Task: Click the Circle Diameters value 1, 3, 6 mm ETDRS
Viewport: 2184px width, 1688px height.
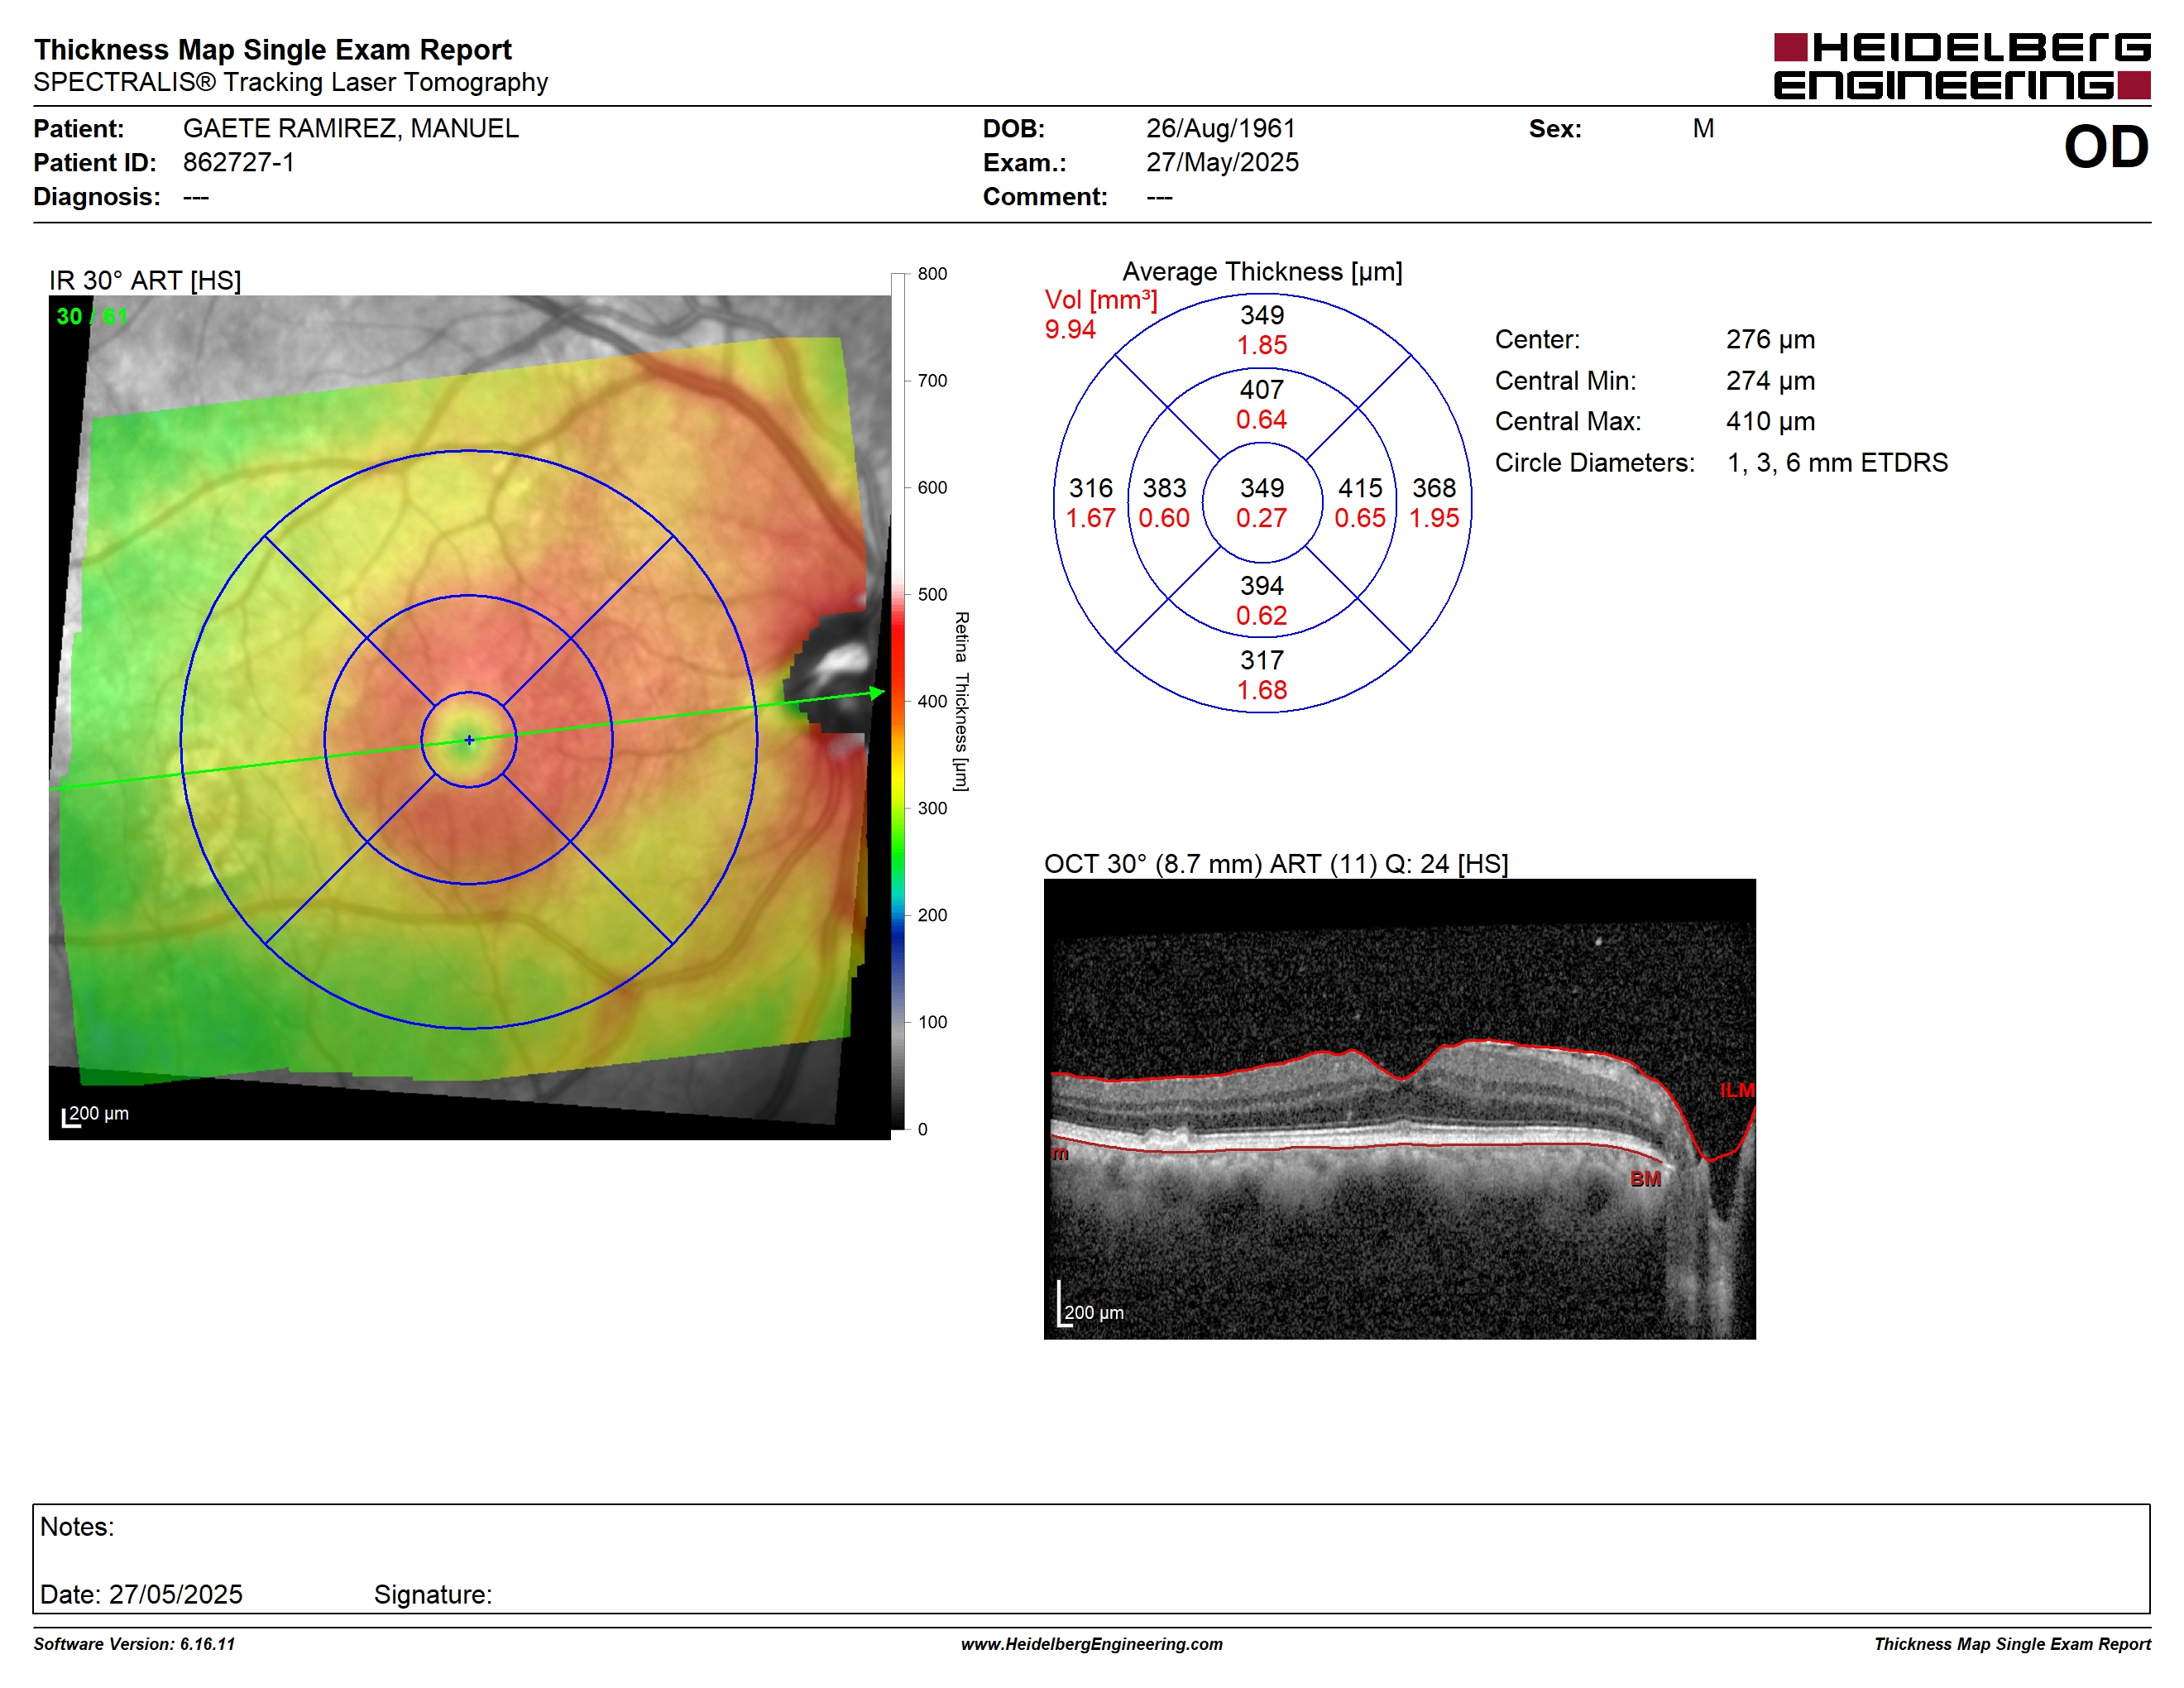Action: (x=1837, y=463)
